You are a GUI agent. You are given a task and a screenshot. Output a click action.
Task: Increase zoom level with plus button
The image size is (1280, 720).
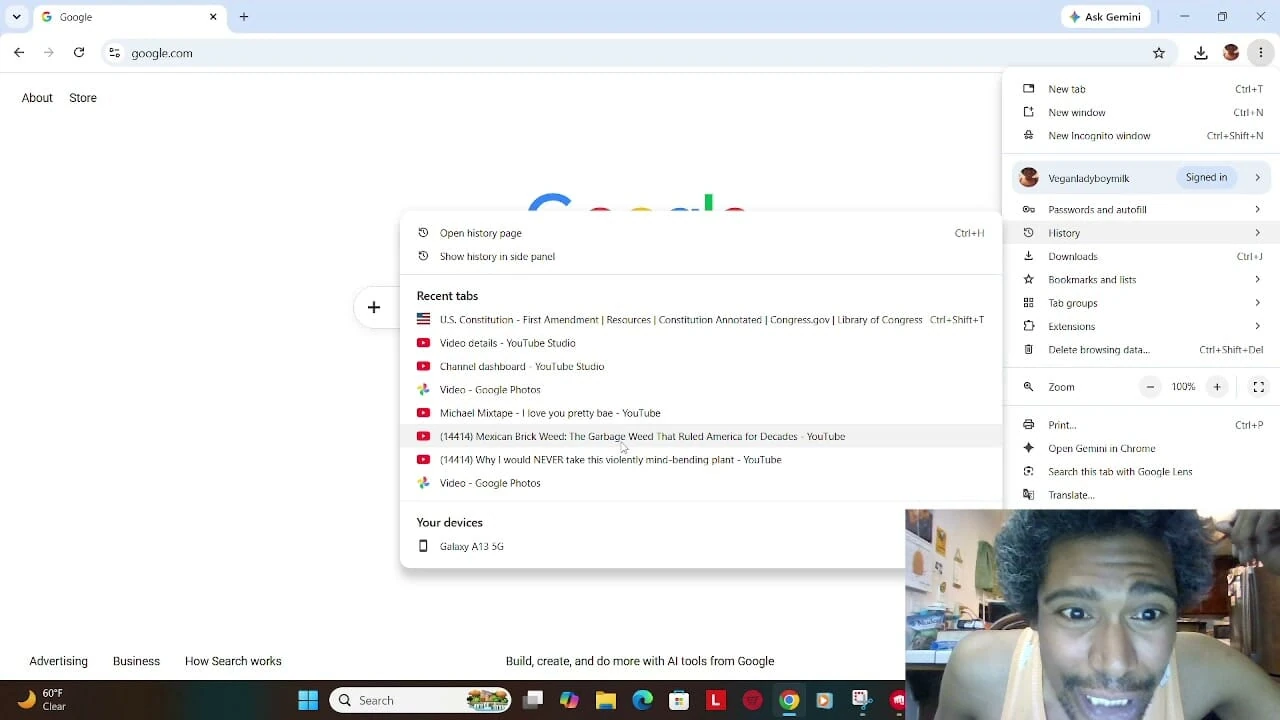point(1217,387)
